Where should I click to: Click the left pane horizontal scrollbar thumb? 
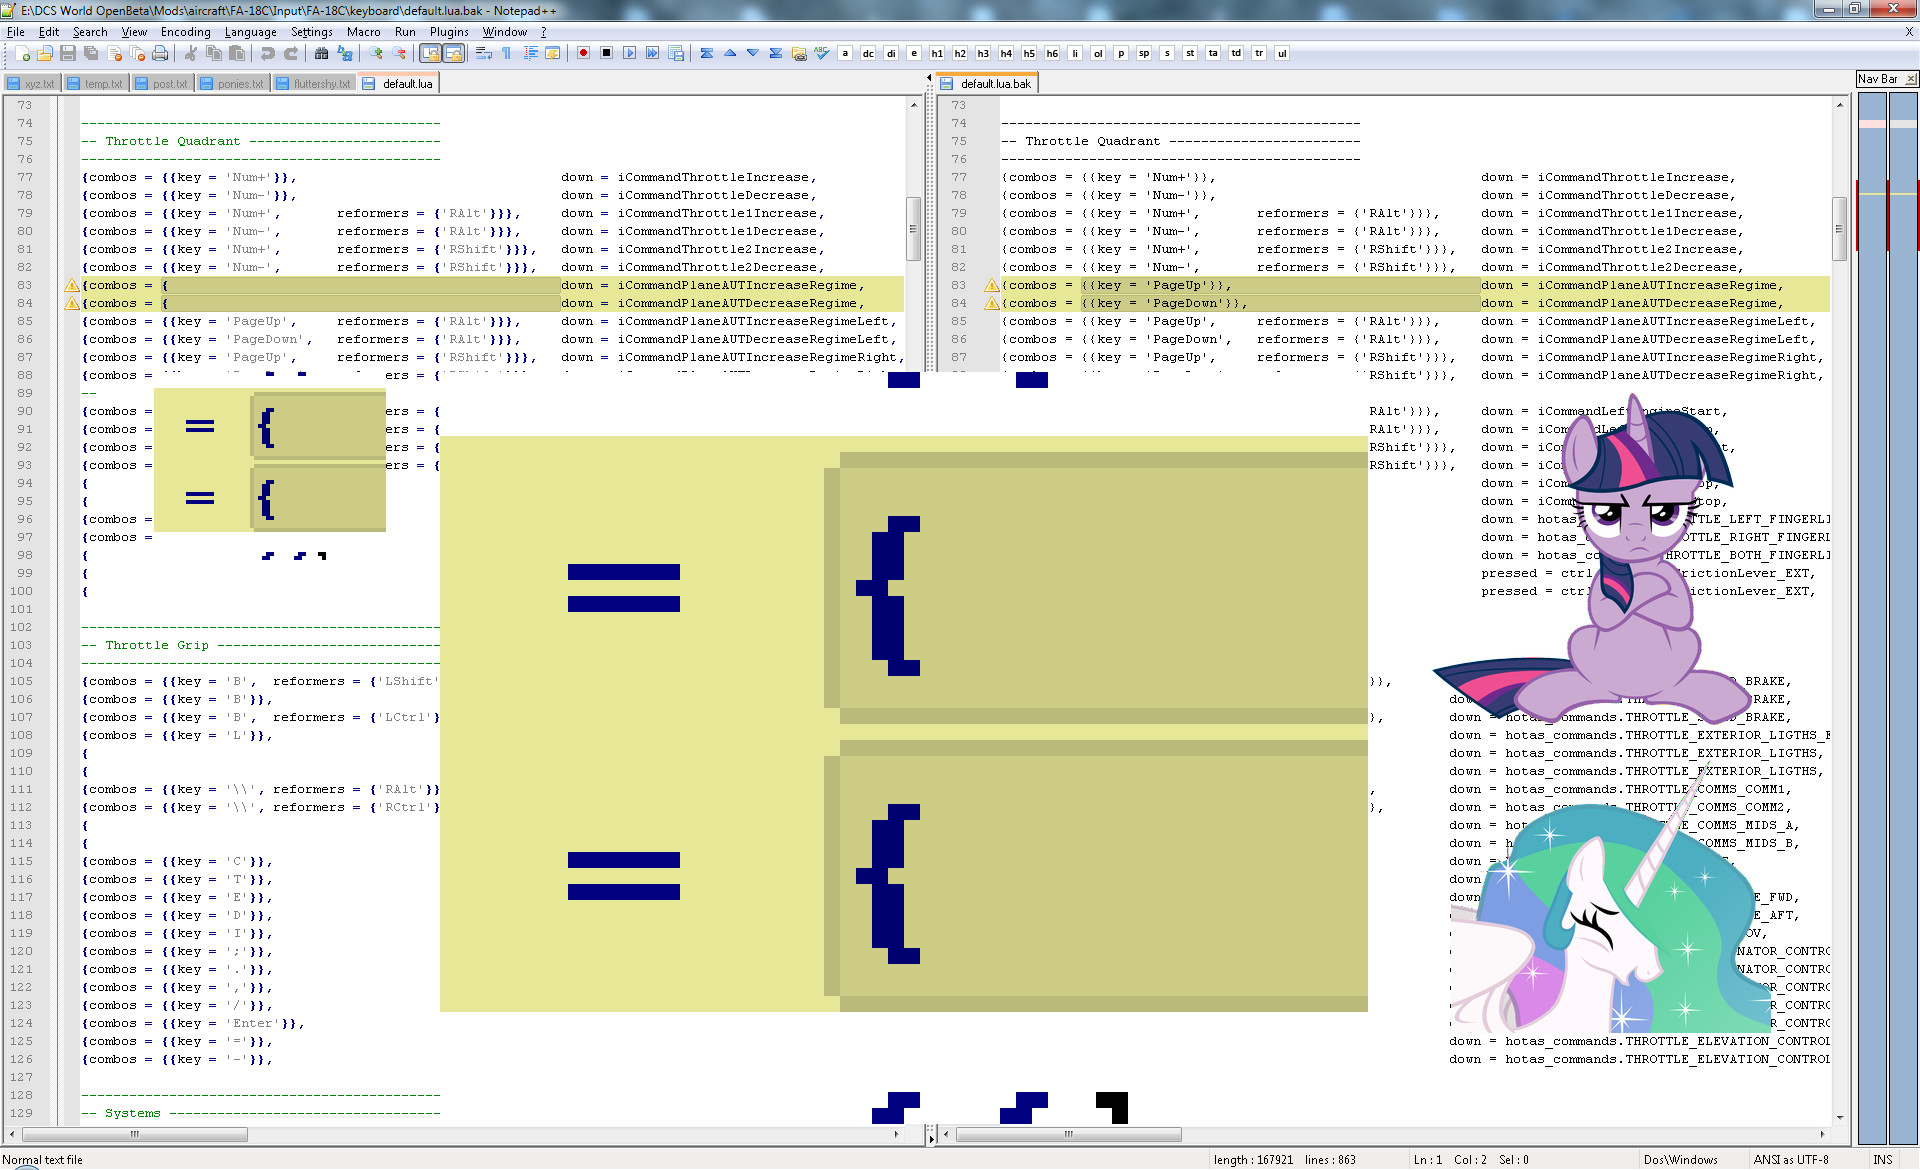pyautogui.click(x=135, y=1134)
